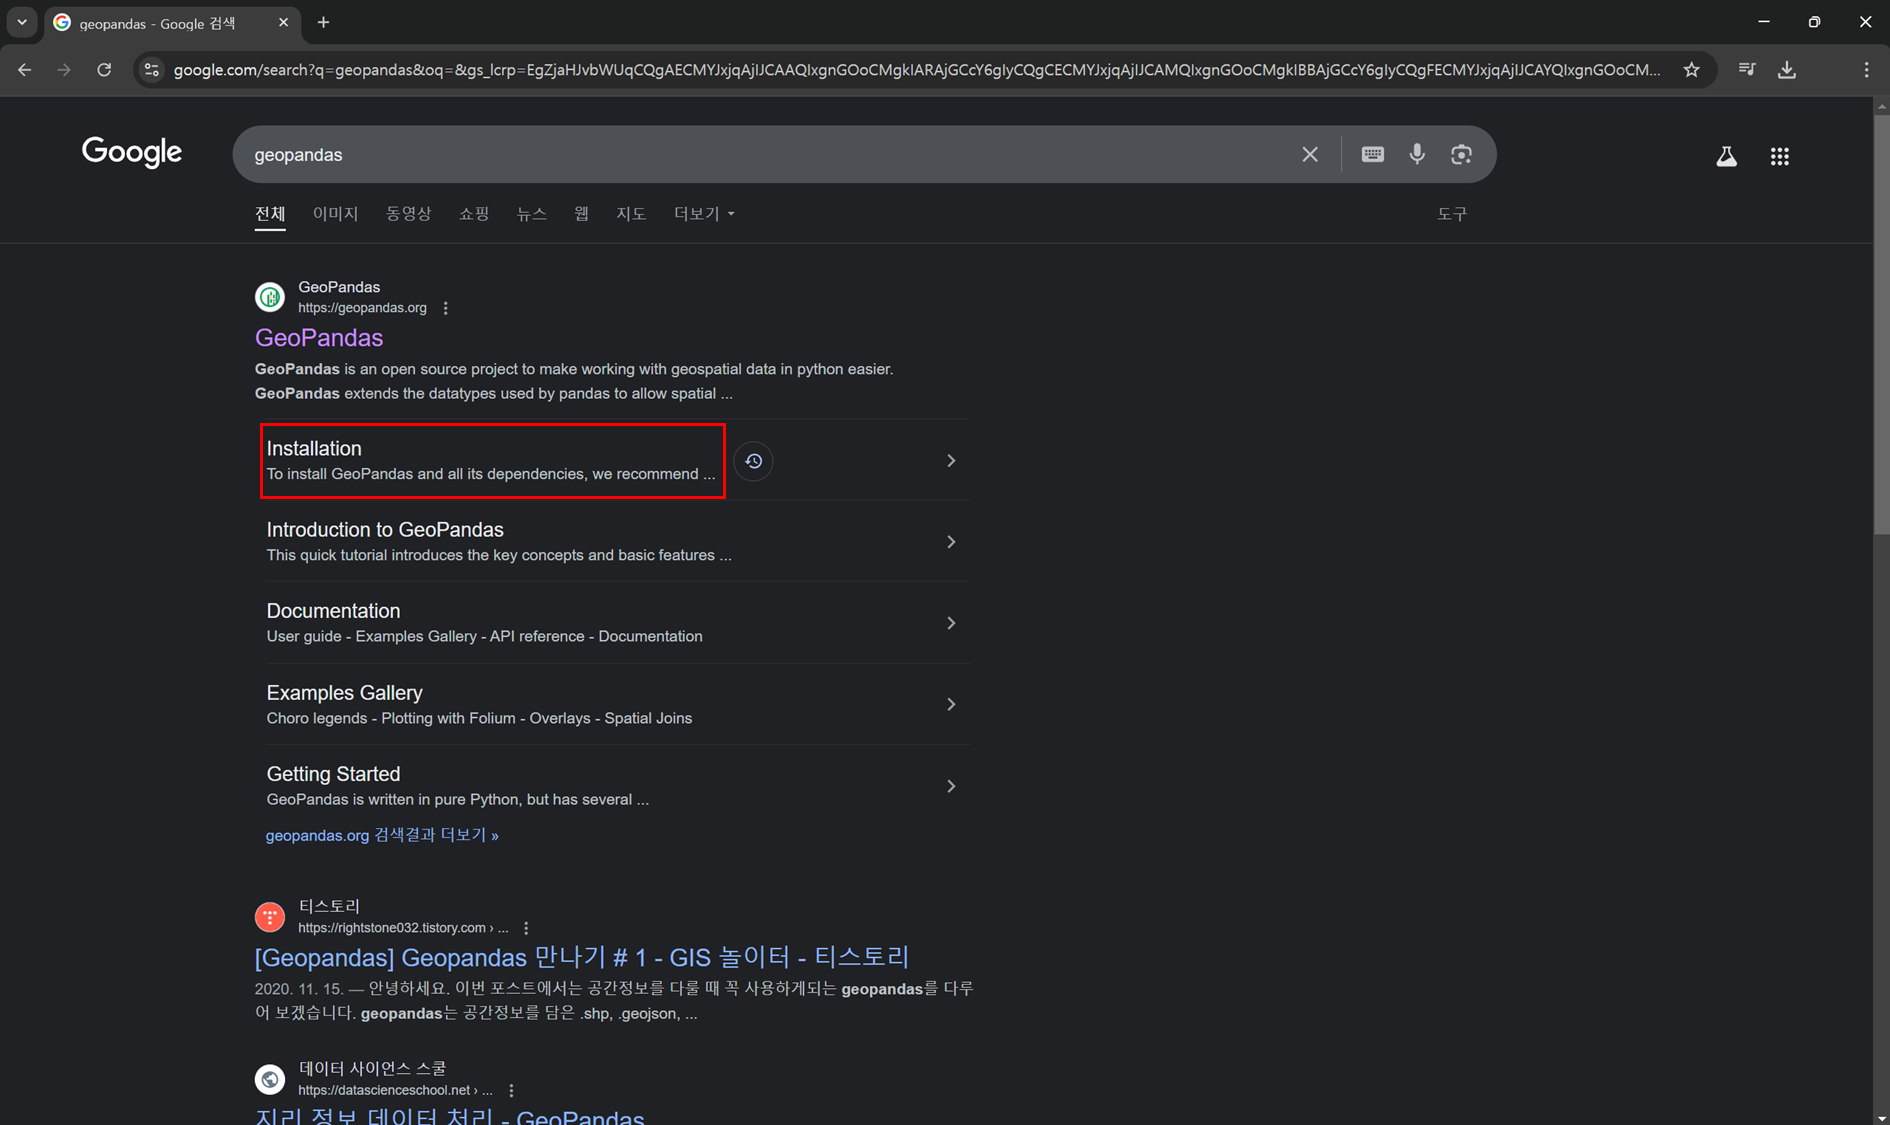Switch to the 웹 tab
The image size is (1890, 1125).
581,214
